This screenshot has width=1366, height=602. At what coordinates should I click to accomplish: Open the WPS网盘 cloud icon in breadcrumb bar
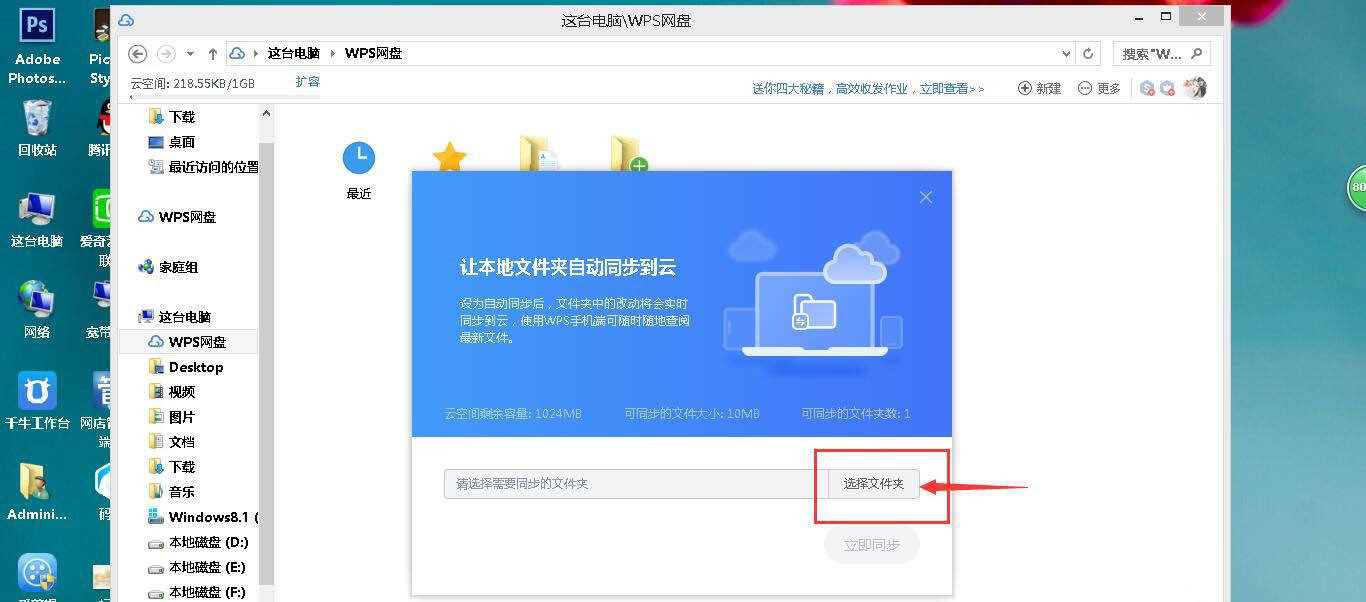237,53
